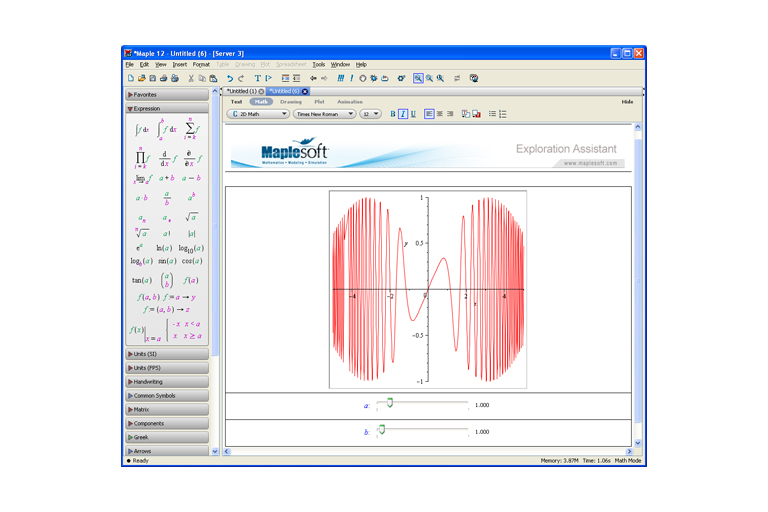The height and width of the screenshot is (512, 768).
Task: Toggle Underline formatting
Action: click(x=413, y=114)
